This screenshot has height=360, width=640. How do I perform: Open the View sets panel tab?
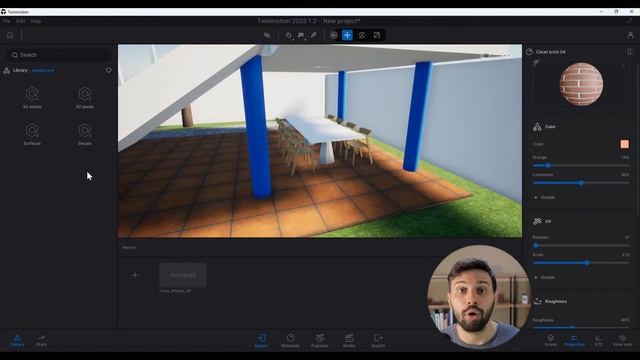[622, 340]
